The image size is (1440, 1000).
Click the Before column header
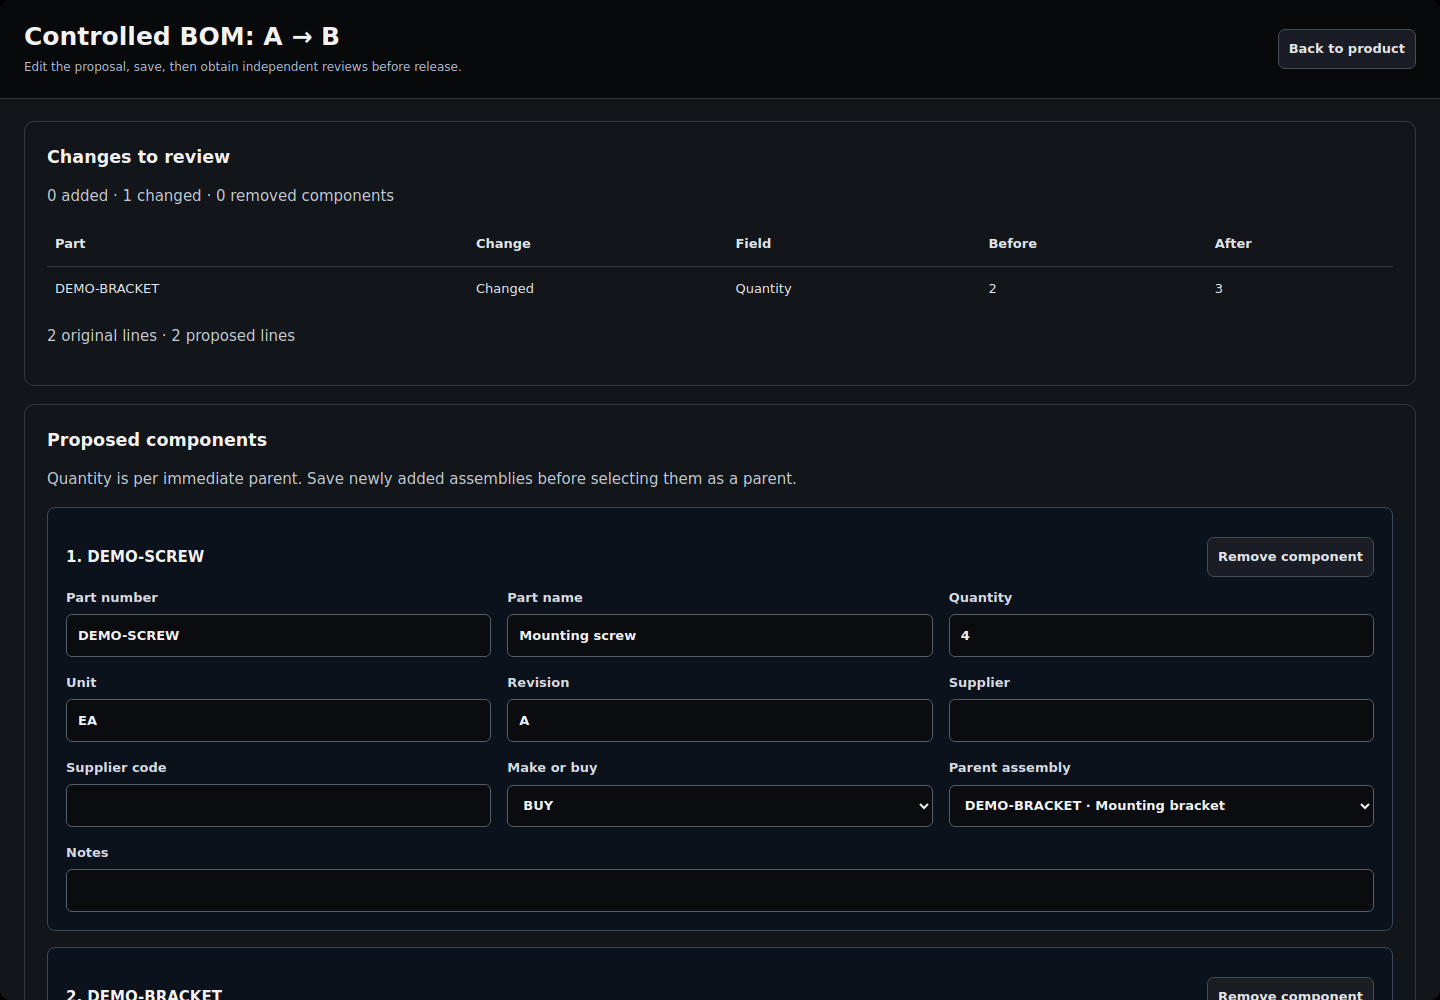(x=1012, y=244)
